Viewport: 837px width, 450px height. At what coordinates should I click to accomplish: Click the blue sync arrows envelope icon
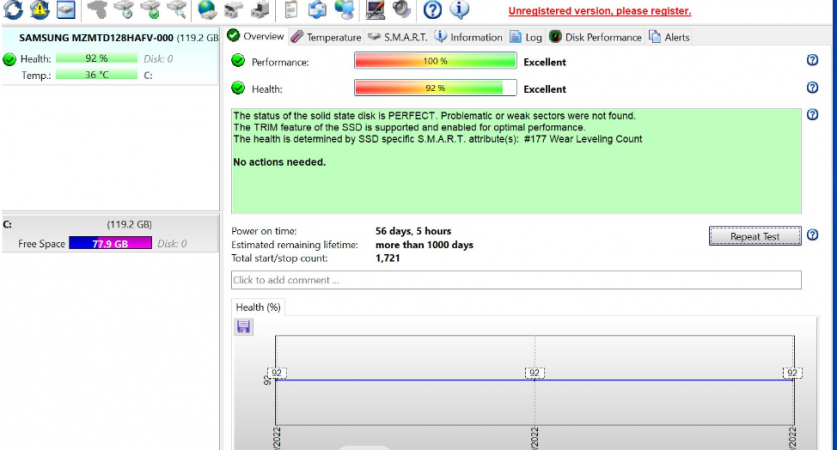[318, 10]
